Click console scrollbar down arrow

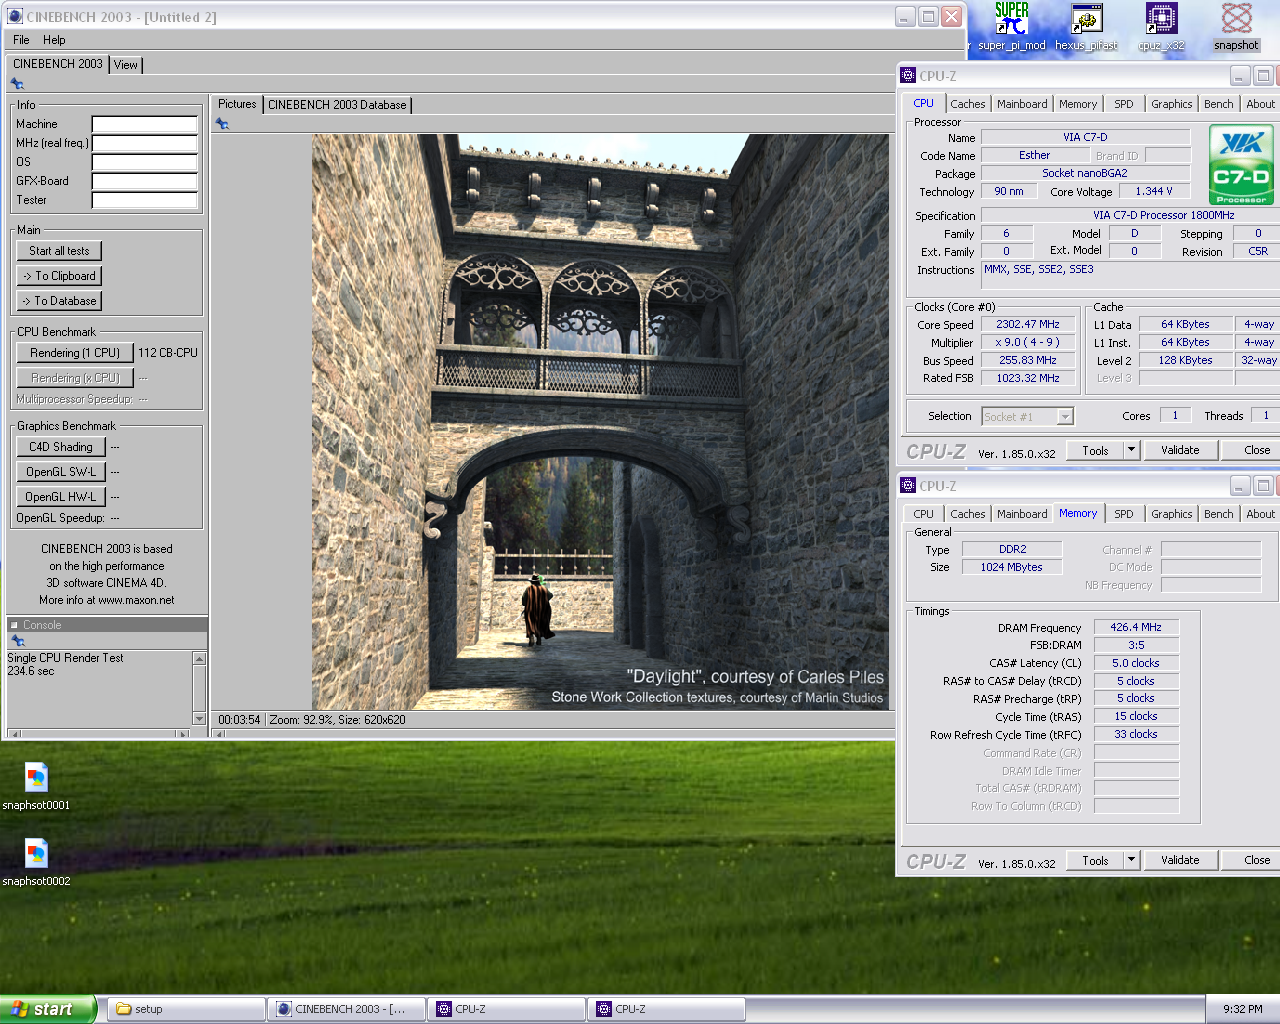(199, 718)
